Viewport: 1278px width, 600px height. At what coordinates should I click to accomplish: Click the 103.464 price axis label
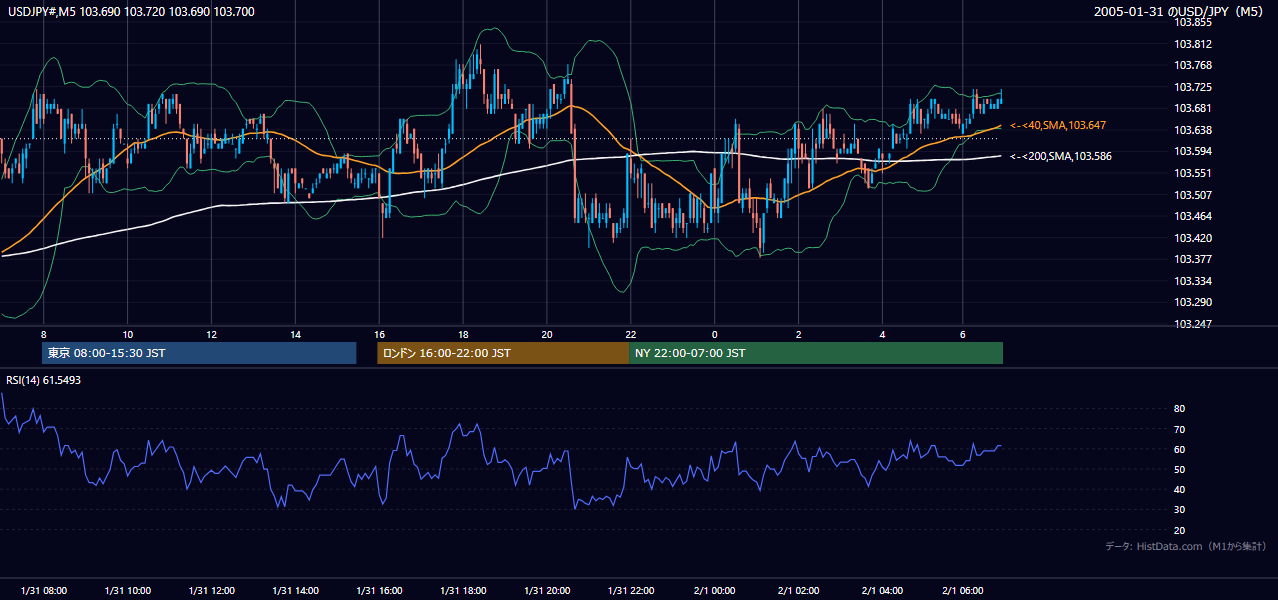[1192, 216]
